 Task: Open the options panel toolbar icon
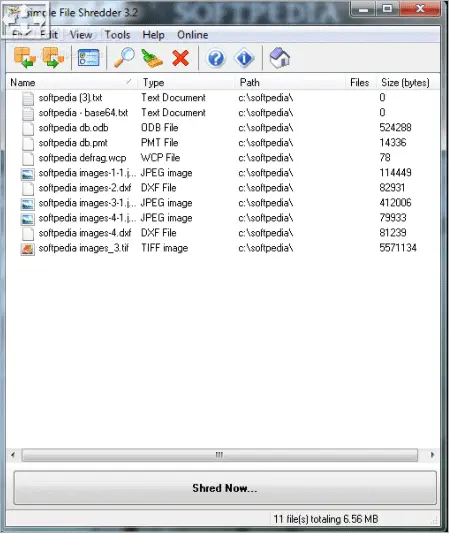(x=89, y=58)
